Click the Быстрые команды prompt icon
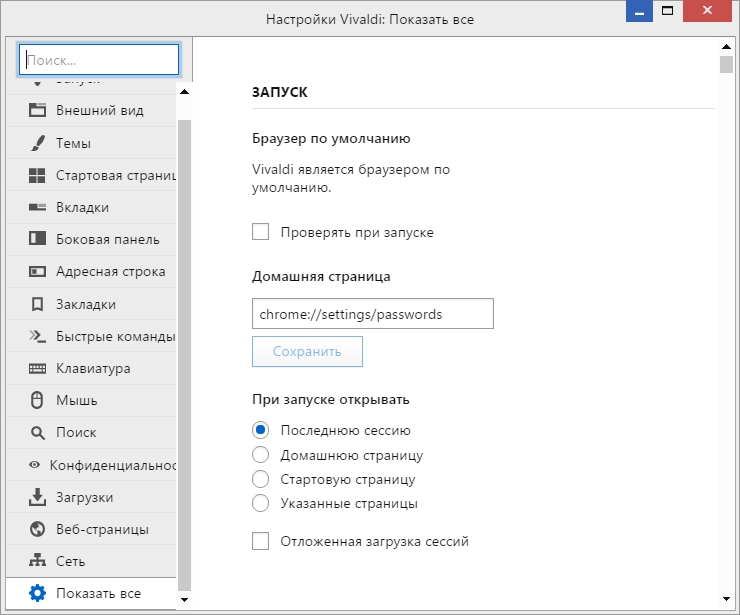The height and width of the screenshot is (615, 740). (x=37, y=336)
